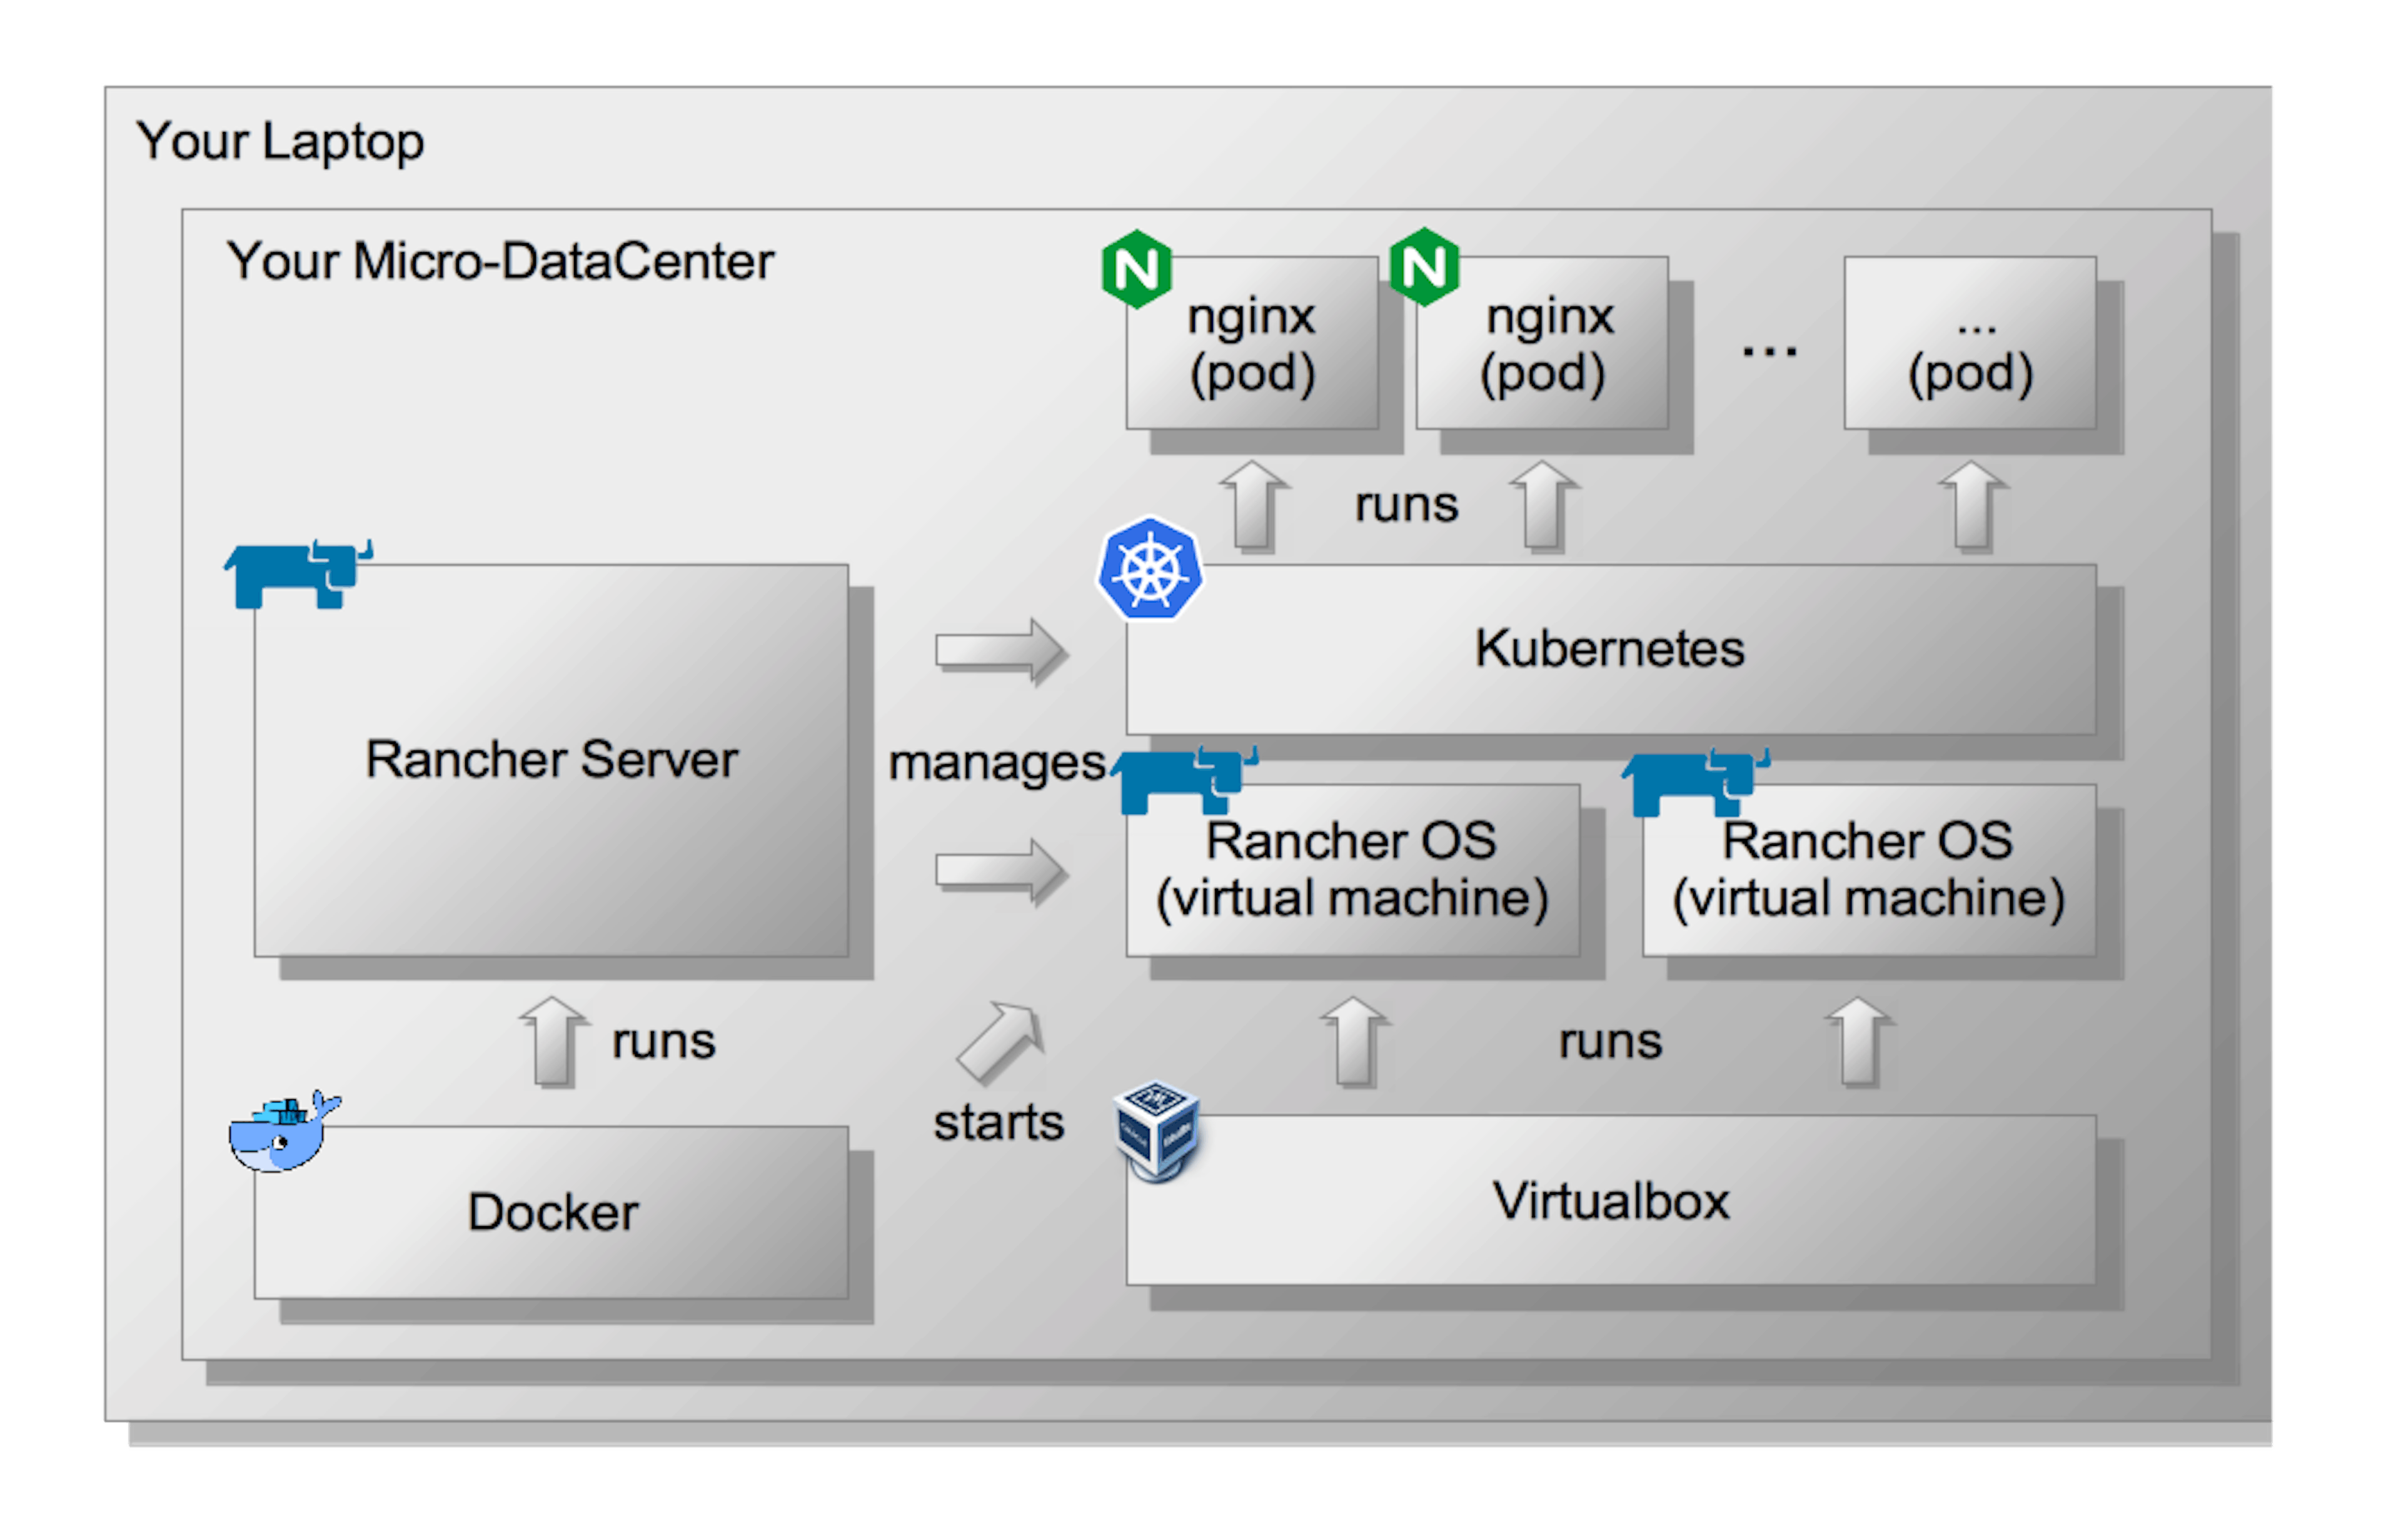This screenshot has height=1540, width=2401.
Task: Select the second nginx (pod) box
Action: tap(1542, 343)
